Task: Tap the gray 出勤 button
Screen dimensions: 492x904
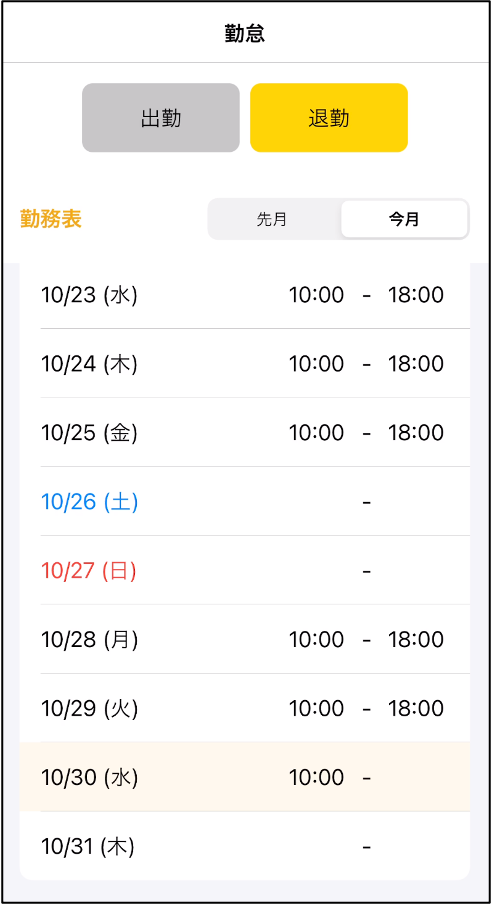Action: click(x=161, y=118)
